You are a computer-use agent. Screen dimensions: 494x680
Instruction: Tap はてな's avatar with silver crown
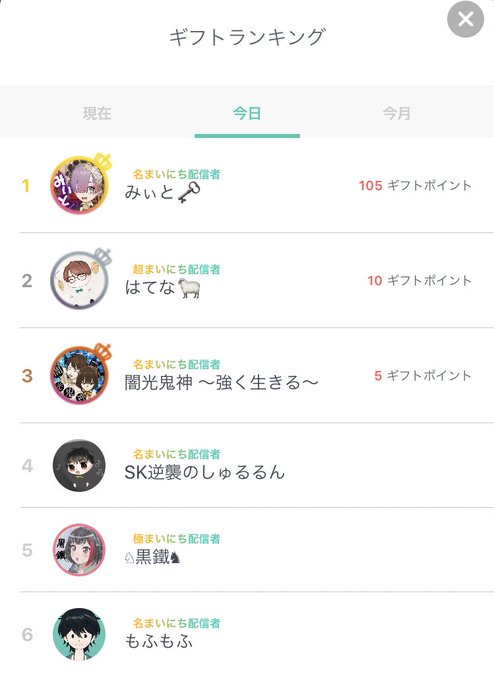pyautogui.click(x=80, y=280)
